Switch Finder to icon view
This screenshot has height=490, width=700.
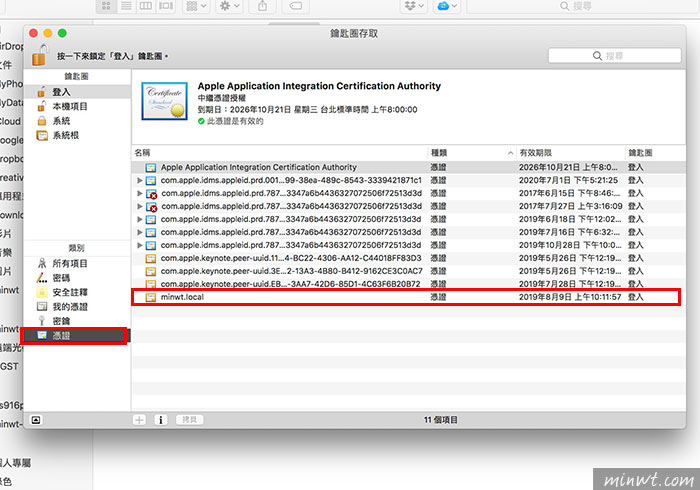point(106,6)
